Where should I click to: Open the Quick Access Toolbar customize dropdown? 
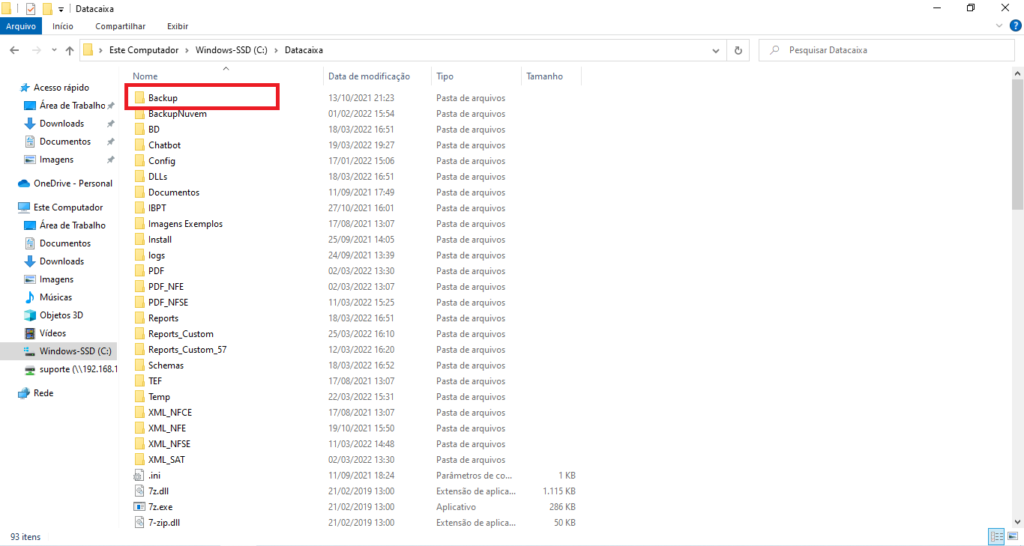click(62, 9)
